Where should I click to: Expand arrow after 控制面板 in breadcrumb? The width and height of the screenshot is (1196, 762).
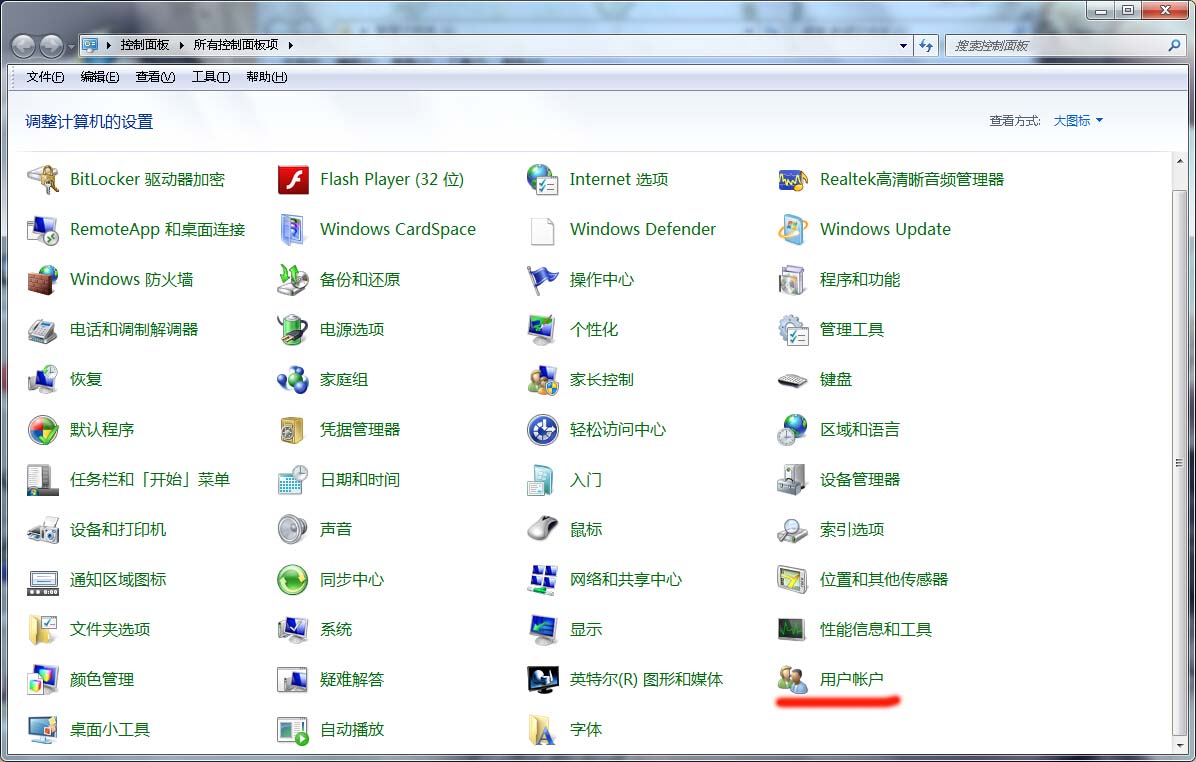(182, 45)
